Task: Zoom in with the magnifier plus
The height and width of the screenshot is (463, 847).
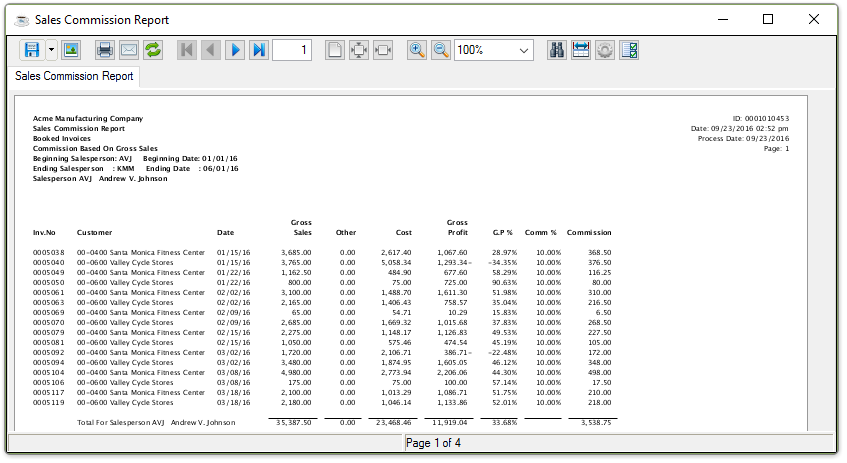Action: (x=417, y=50)
